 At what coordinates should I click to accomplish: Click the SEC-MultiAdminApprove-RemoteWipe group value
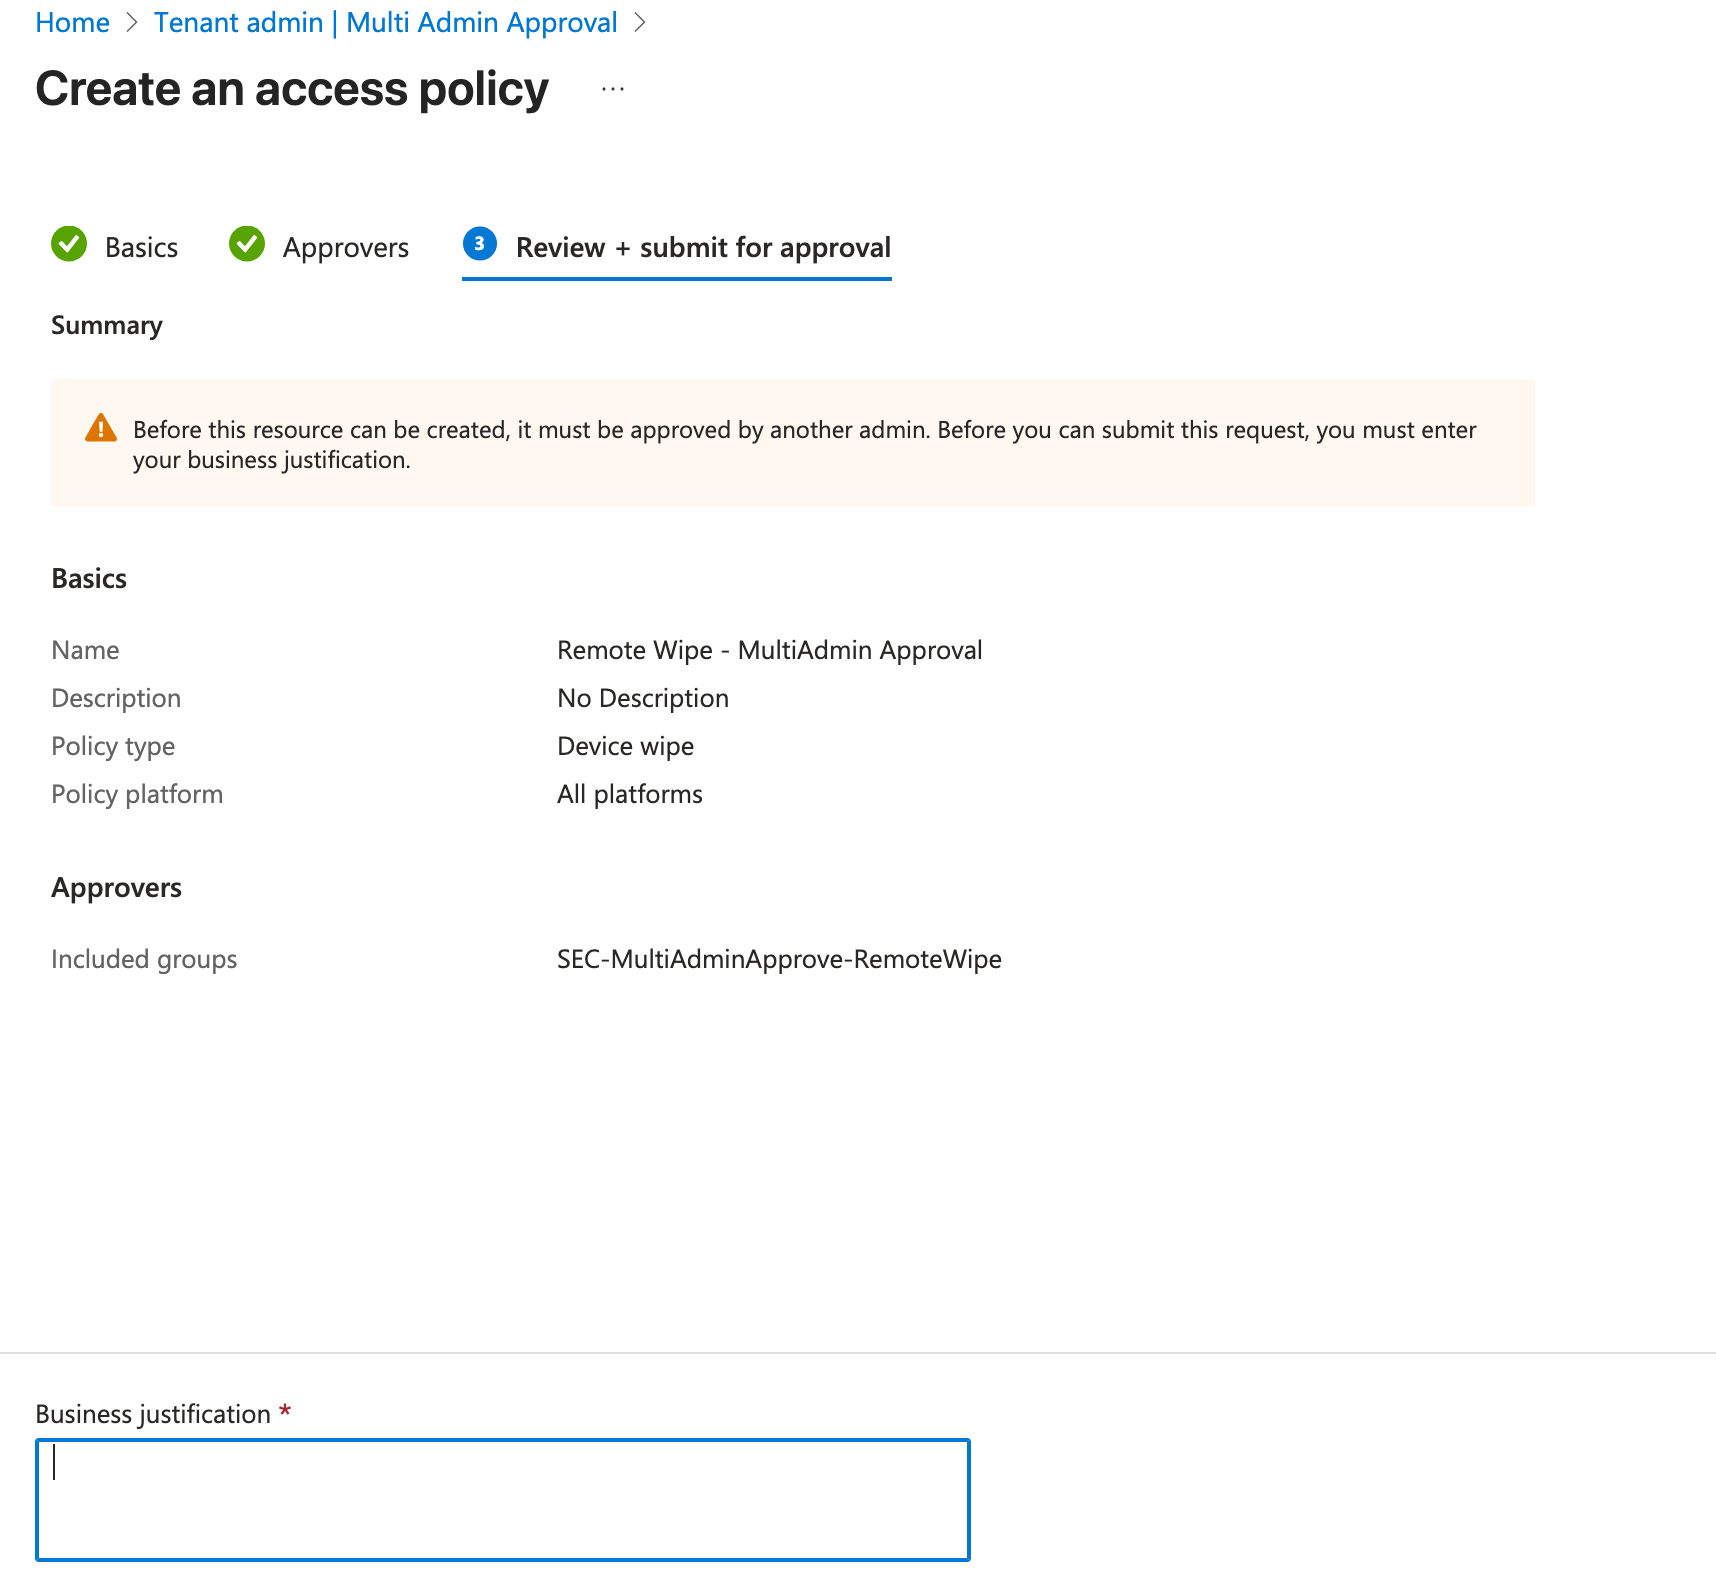click(x=779, y=960)
